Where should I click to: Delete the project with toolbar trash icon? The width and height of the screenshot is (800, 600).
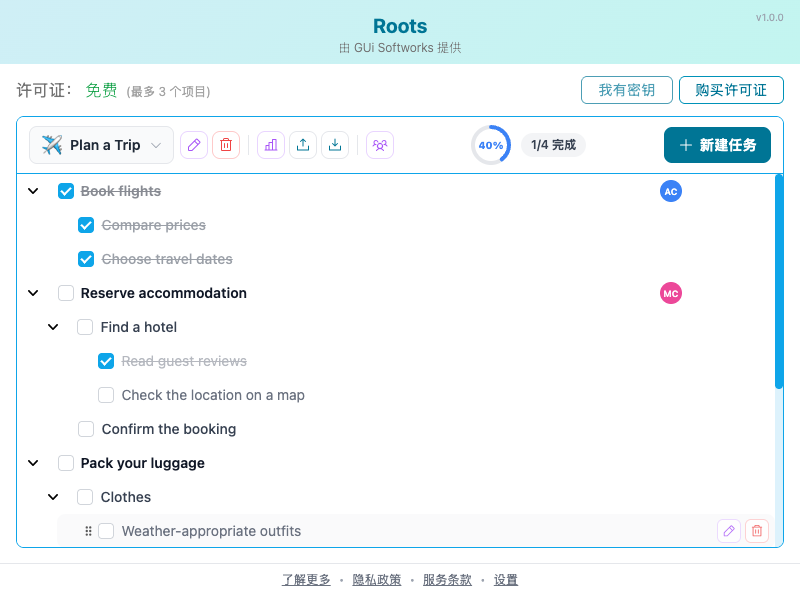tap(226, 145)
